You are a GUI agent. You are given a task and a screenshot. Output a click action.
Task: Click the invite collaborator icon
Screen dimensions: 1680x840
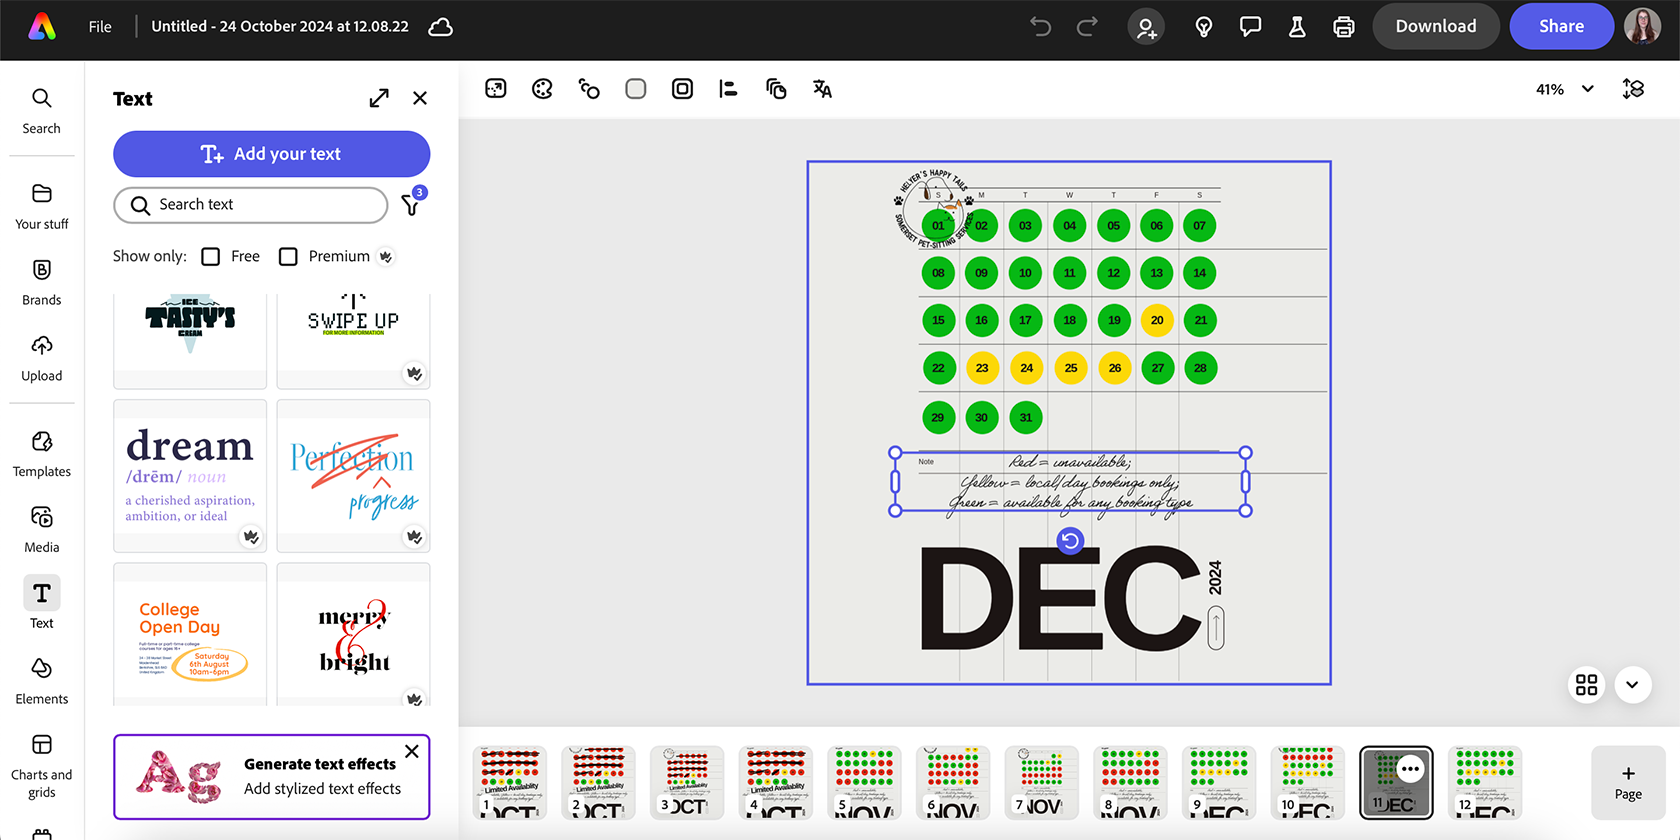pos(1146,27)
